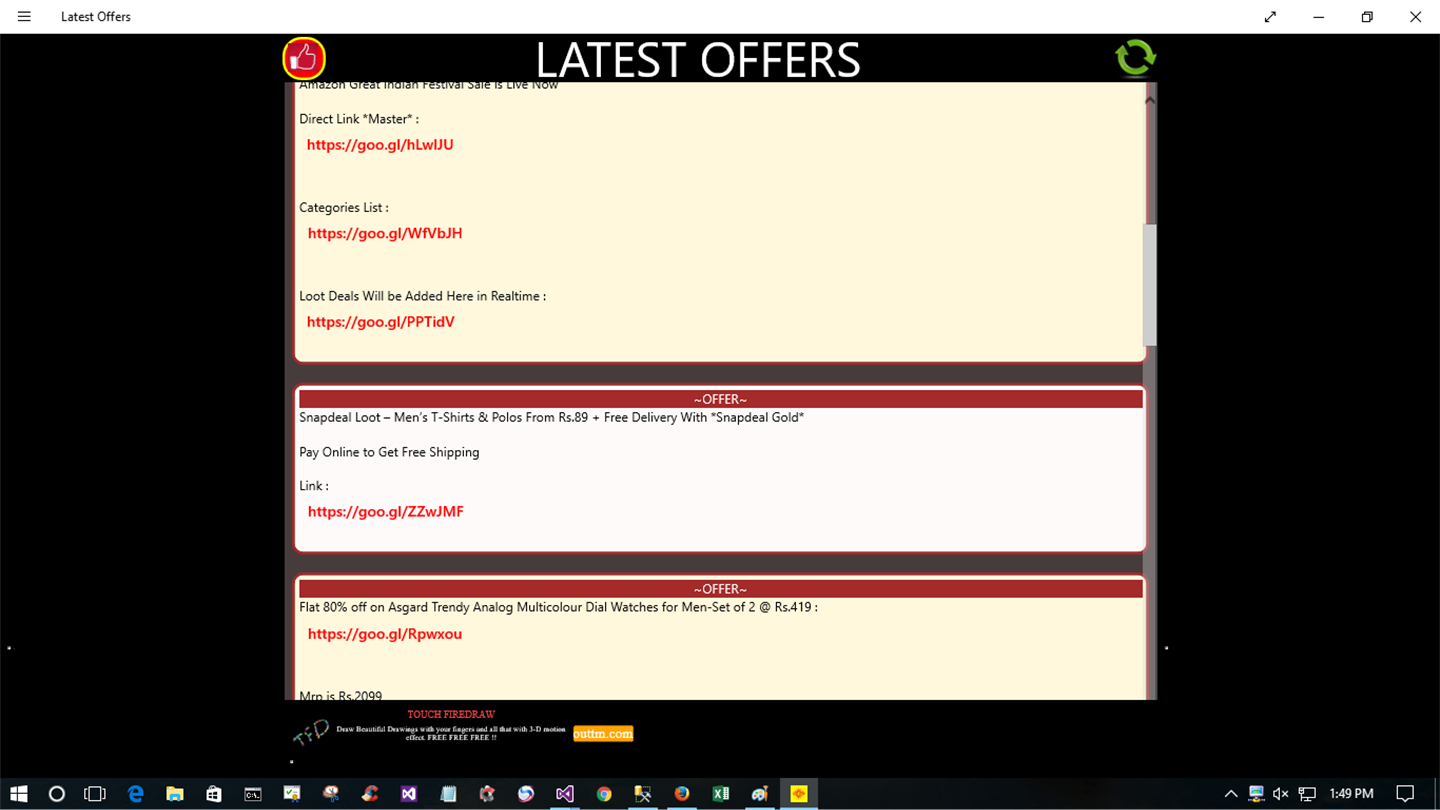The height and width of the screenshot is (810, 1440).
Task: Open File Explorer from the taskbar
Action: [174, 794]
